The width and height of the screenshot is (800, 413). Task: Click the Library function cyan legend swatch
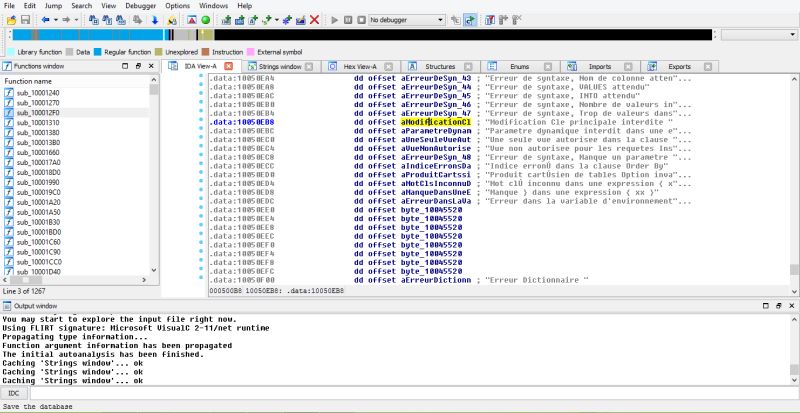tap(10, 52)
